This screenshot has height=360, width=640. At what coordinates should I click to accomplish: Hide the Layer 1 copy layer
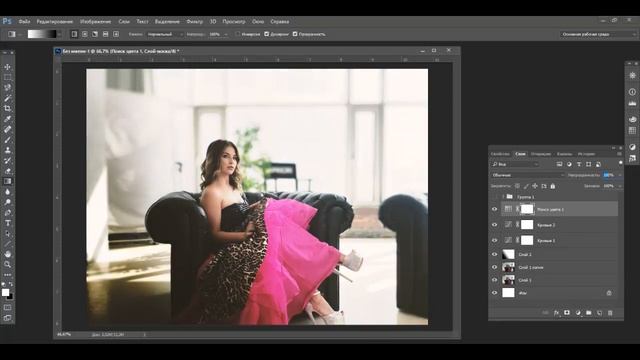pos(495,267)
